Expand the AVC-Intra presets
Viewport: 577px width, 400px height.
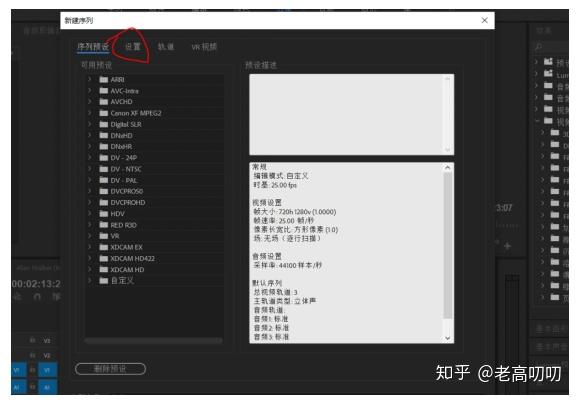tap(89, 90)
